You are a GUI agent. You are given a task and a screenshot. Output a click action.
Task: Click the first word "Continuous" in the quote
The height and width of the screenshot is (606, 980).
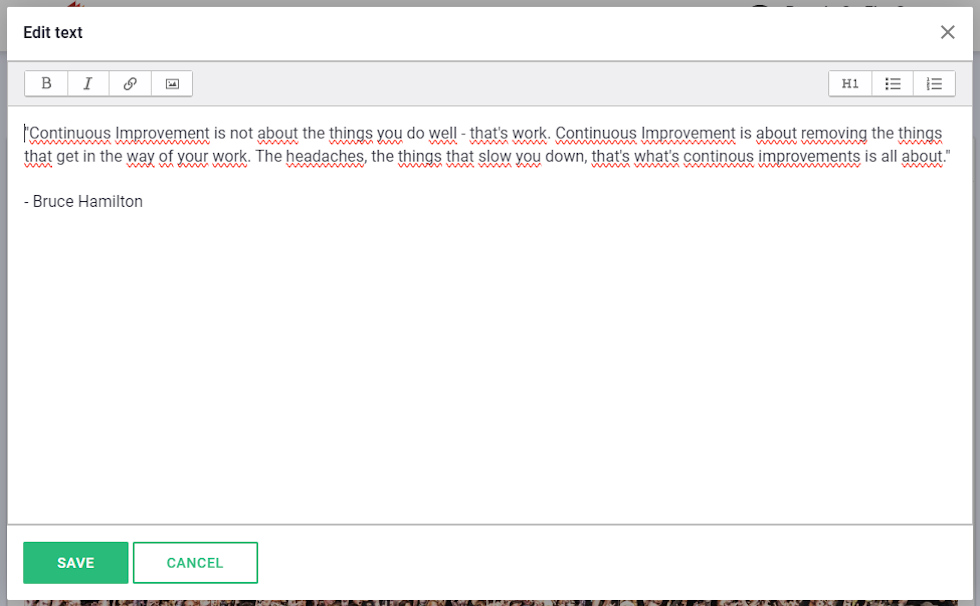click(70, 133)
